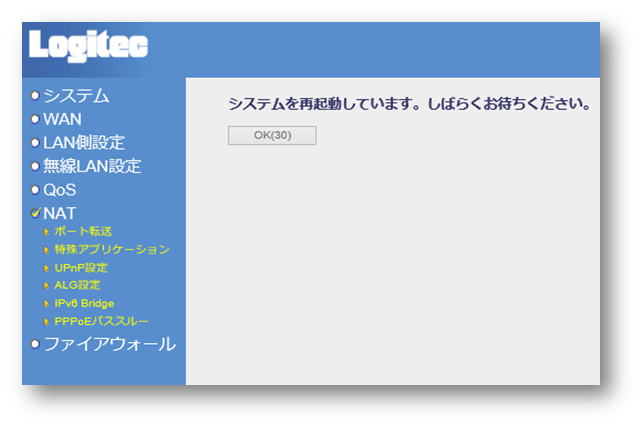
Task: Click the bullet icon beside ファイアウォール
Action: coord(35,344)
